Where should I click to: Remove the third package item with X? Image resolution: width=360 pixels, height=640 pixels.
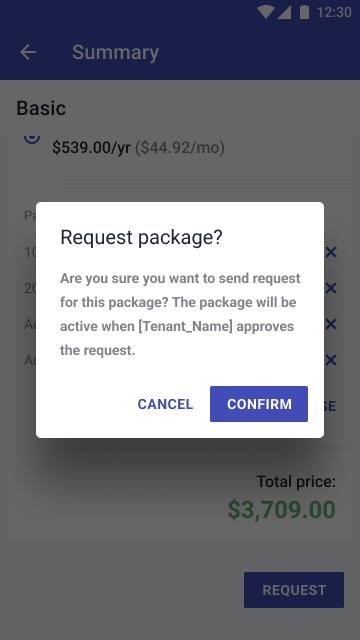[331, 324]
